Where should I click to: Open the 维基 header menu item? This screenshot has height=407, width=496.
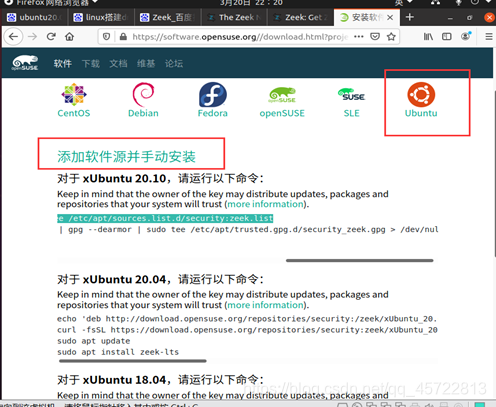[146, 63]
